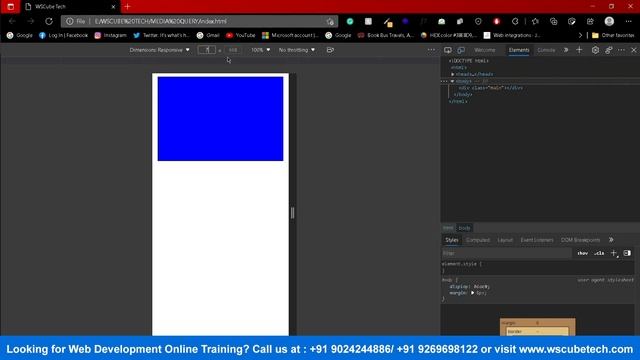The width and height of the screenshot is (640, 360).
Task: Open the Gmail bookmark
Action: (x=208, y=36)
